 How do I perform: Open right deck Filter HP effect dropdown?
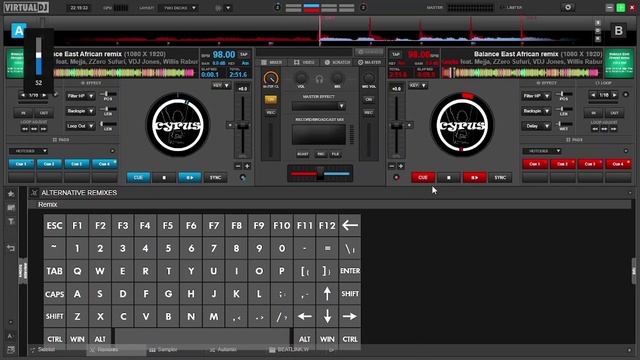[x=536, y=96]
